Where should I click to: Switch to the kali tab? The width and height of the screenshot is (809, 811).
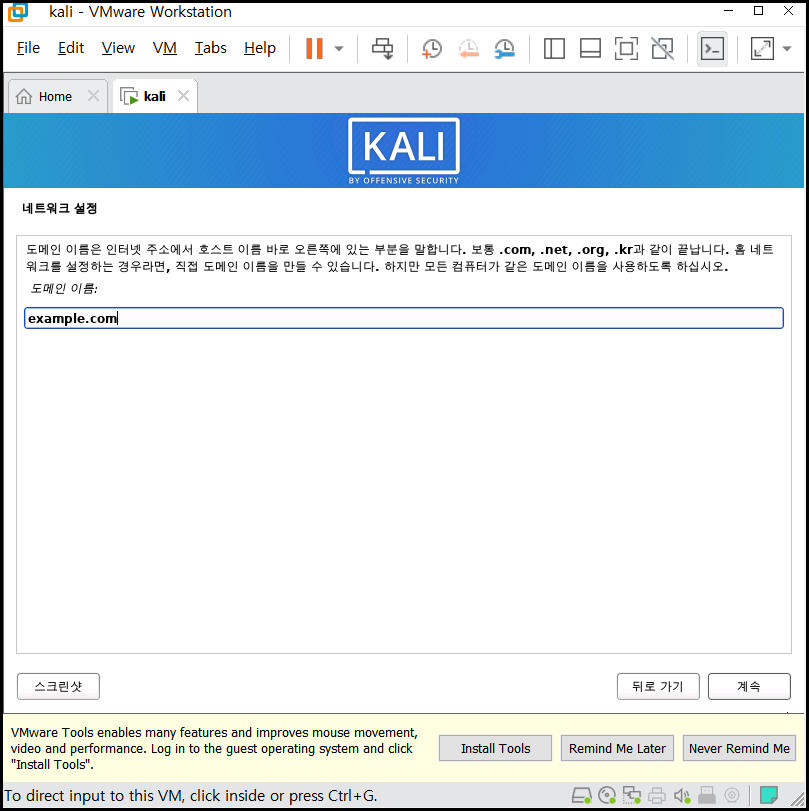(154, 96)
